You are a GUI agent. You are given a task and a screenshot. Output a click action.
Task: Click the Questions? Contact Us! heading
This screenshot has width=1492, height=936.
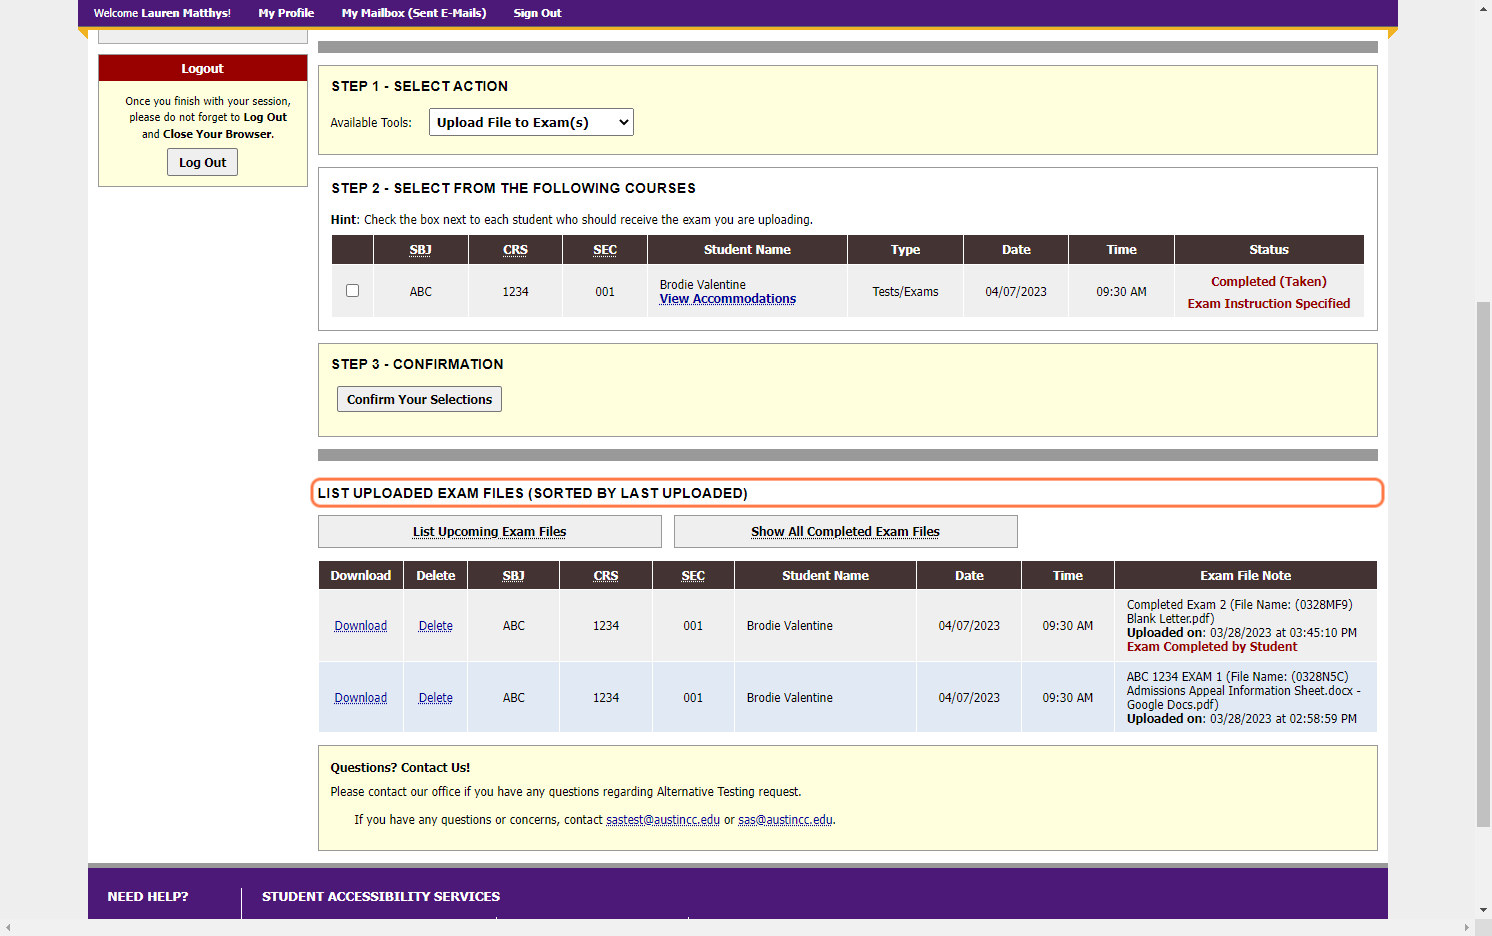[400, 768]
